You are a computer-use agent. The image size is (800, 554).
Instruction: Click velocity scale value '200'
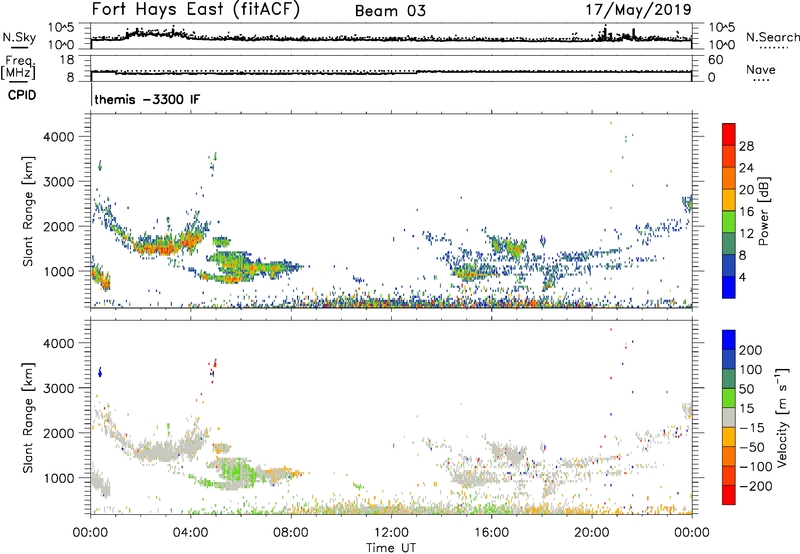tap(751, 350)
